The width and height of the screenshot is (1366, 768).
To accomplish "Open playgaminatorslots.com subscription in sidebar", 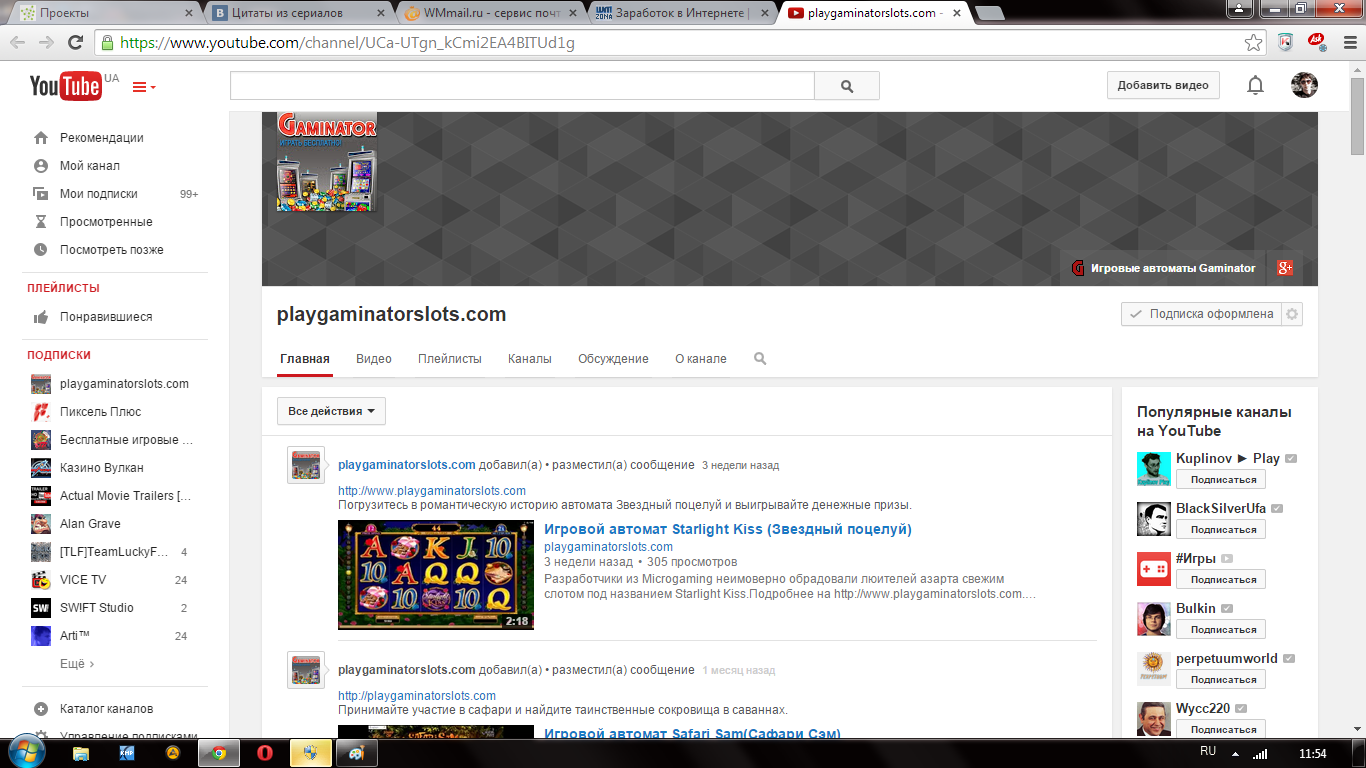I will (124, 384).
